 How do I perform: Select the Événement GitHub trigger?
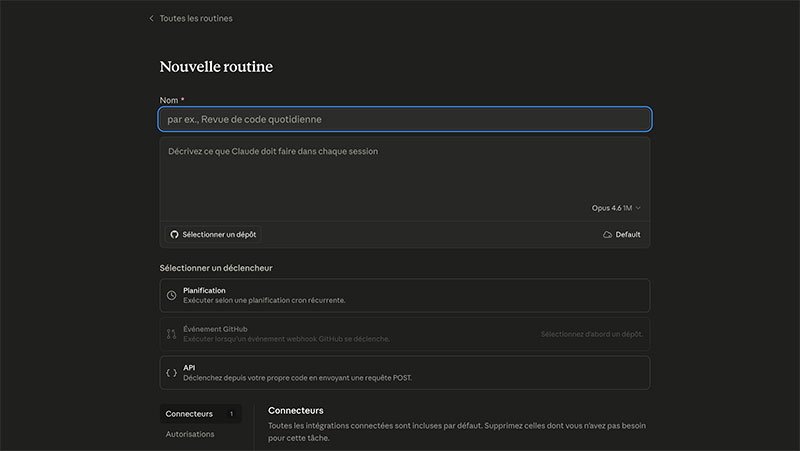coord(405,334)
